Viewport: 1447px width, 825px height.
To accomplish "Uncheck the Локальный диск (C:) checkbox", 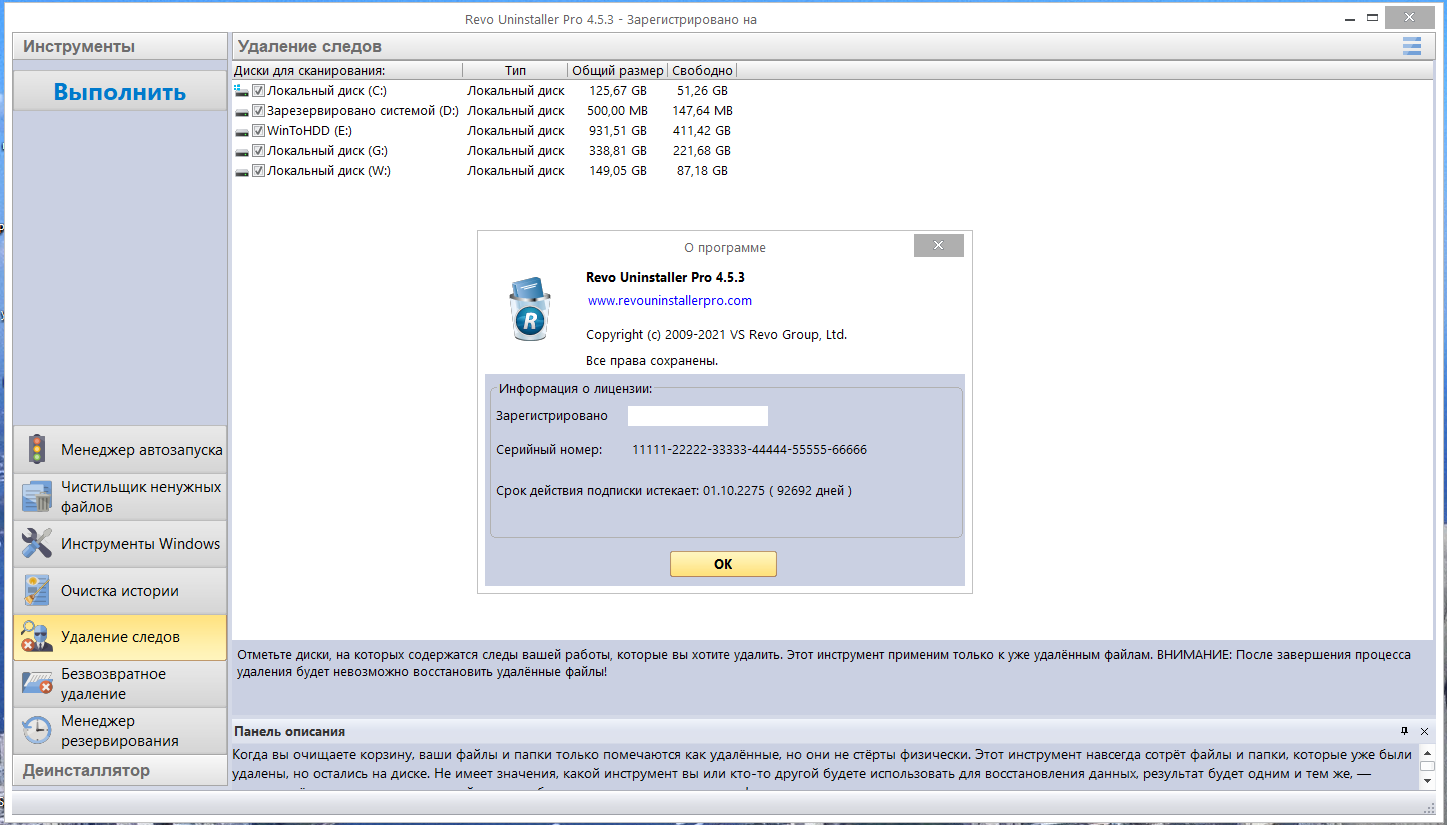I will pyautogui.click(x=258, y=91).
